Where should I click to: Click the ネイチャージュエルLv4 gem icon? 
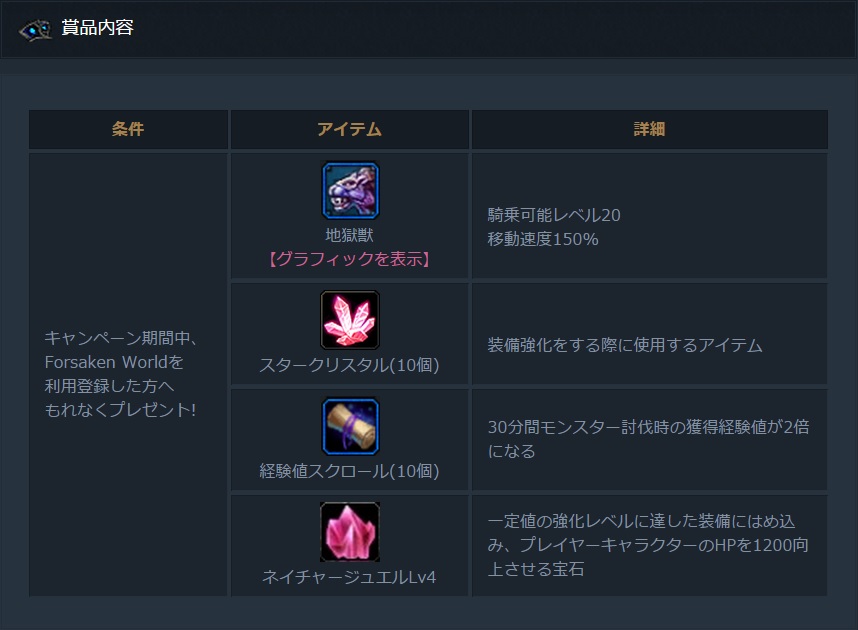point(350,532)
